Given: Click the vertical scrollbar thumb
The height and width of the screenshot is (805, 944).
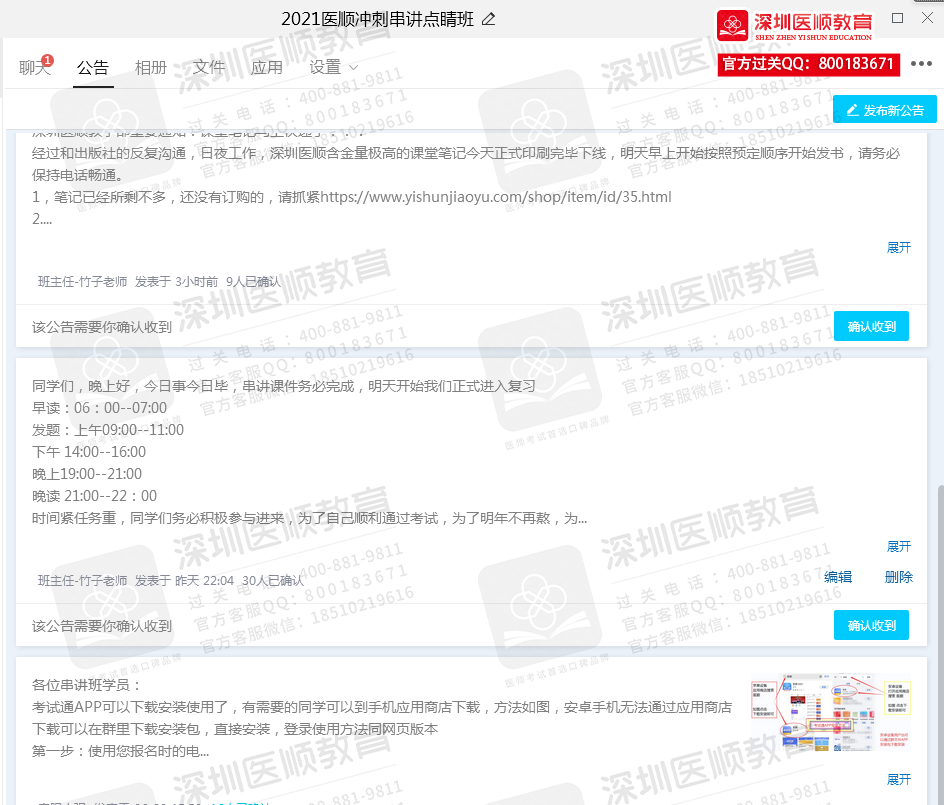Looking at the screenshot, I should 940,643.
